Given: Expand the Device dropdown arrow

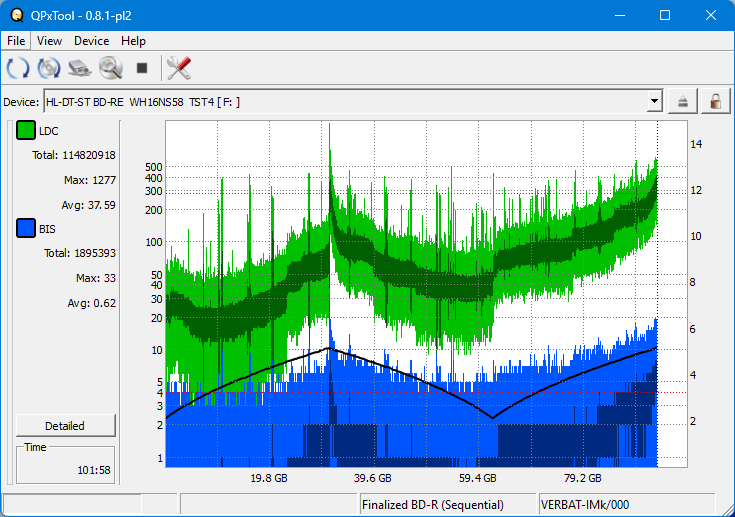Looking at the screenshot, I should pos(654,101).
